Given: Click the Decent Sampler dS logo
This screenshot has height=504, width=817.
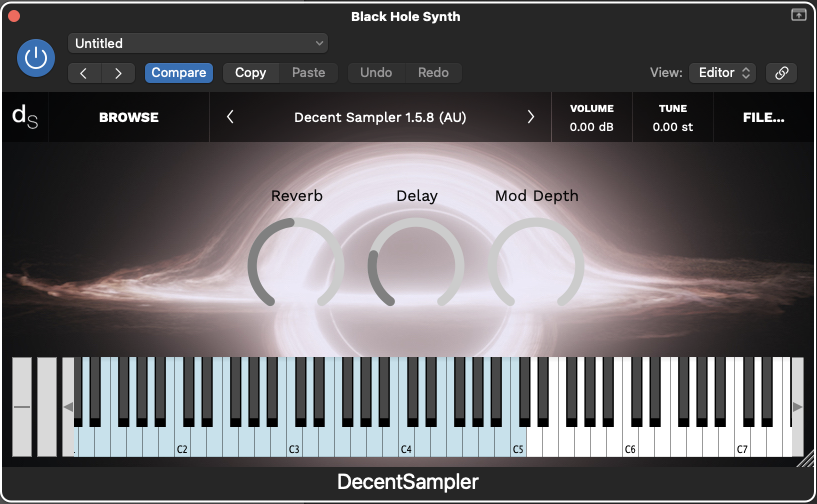Looking at the screenshot, I should (x=25, y=117).
